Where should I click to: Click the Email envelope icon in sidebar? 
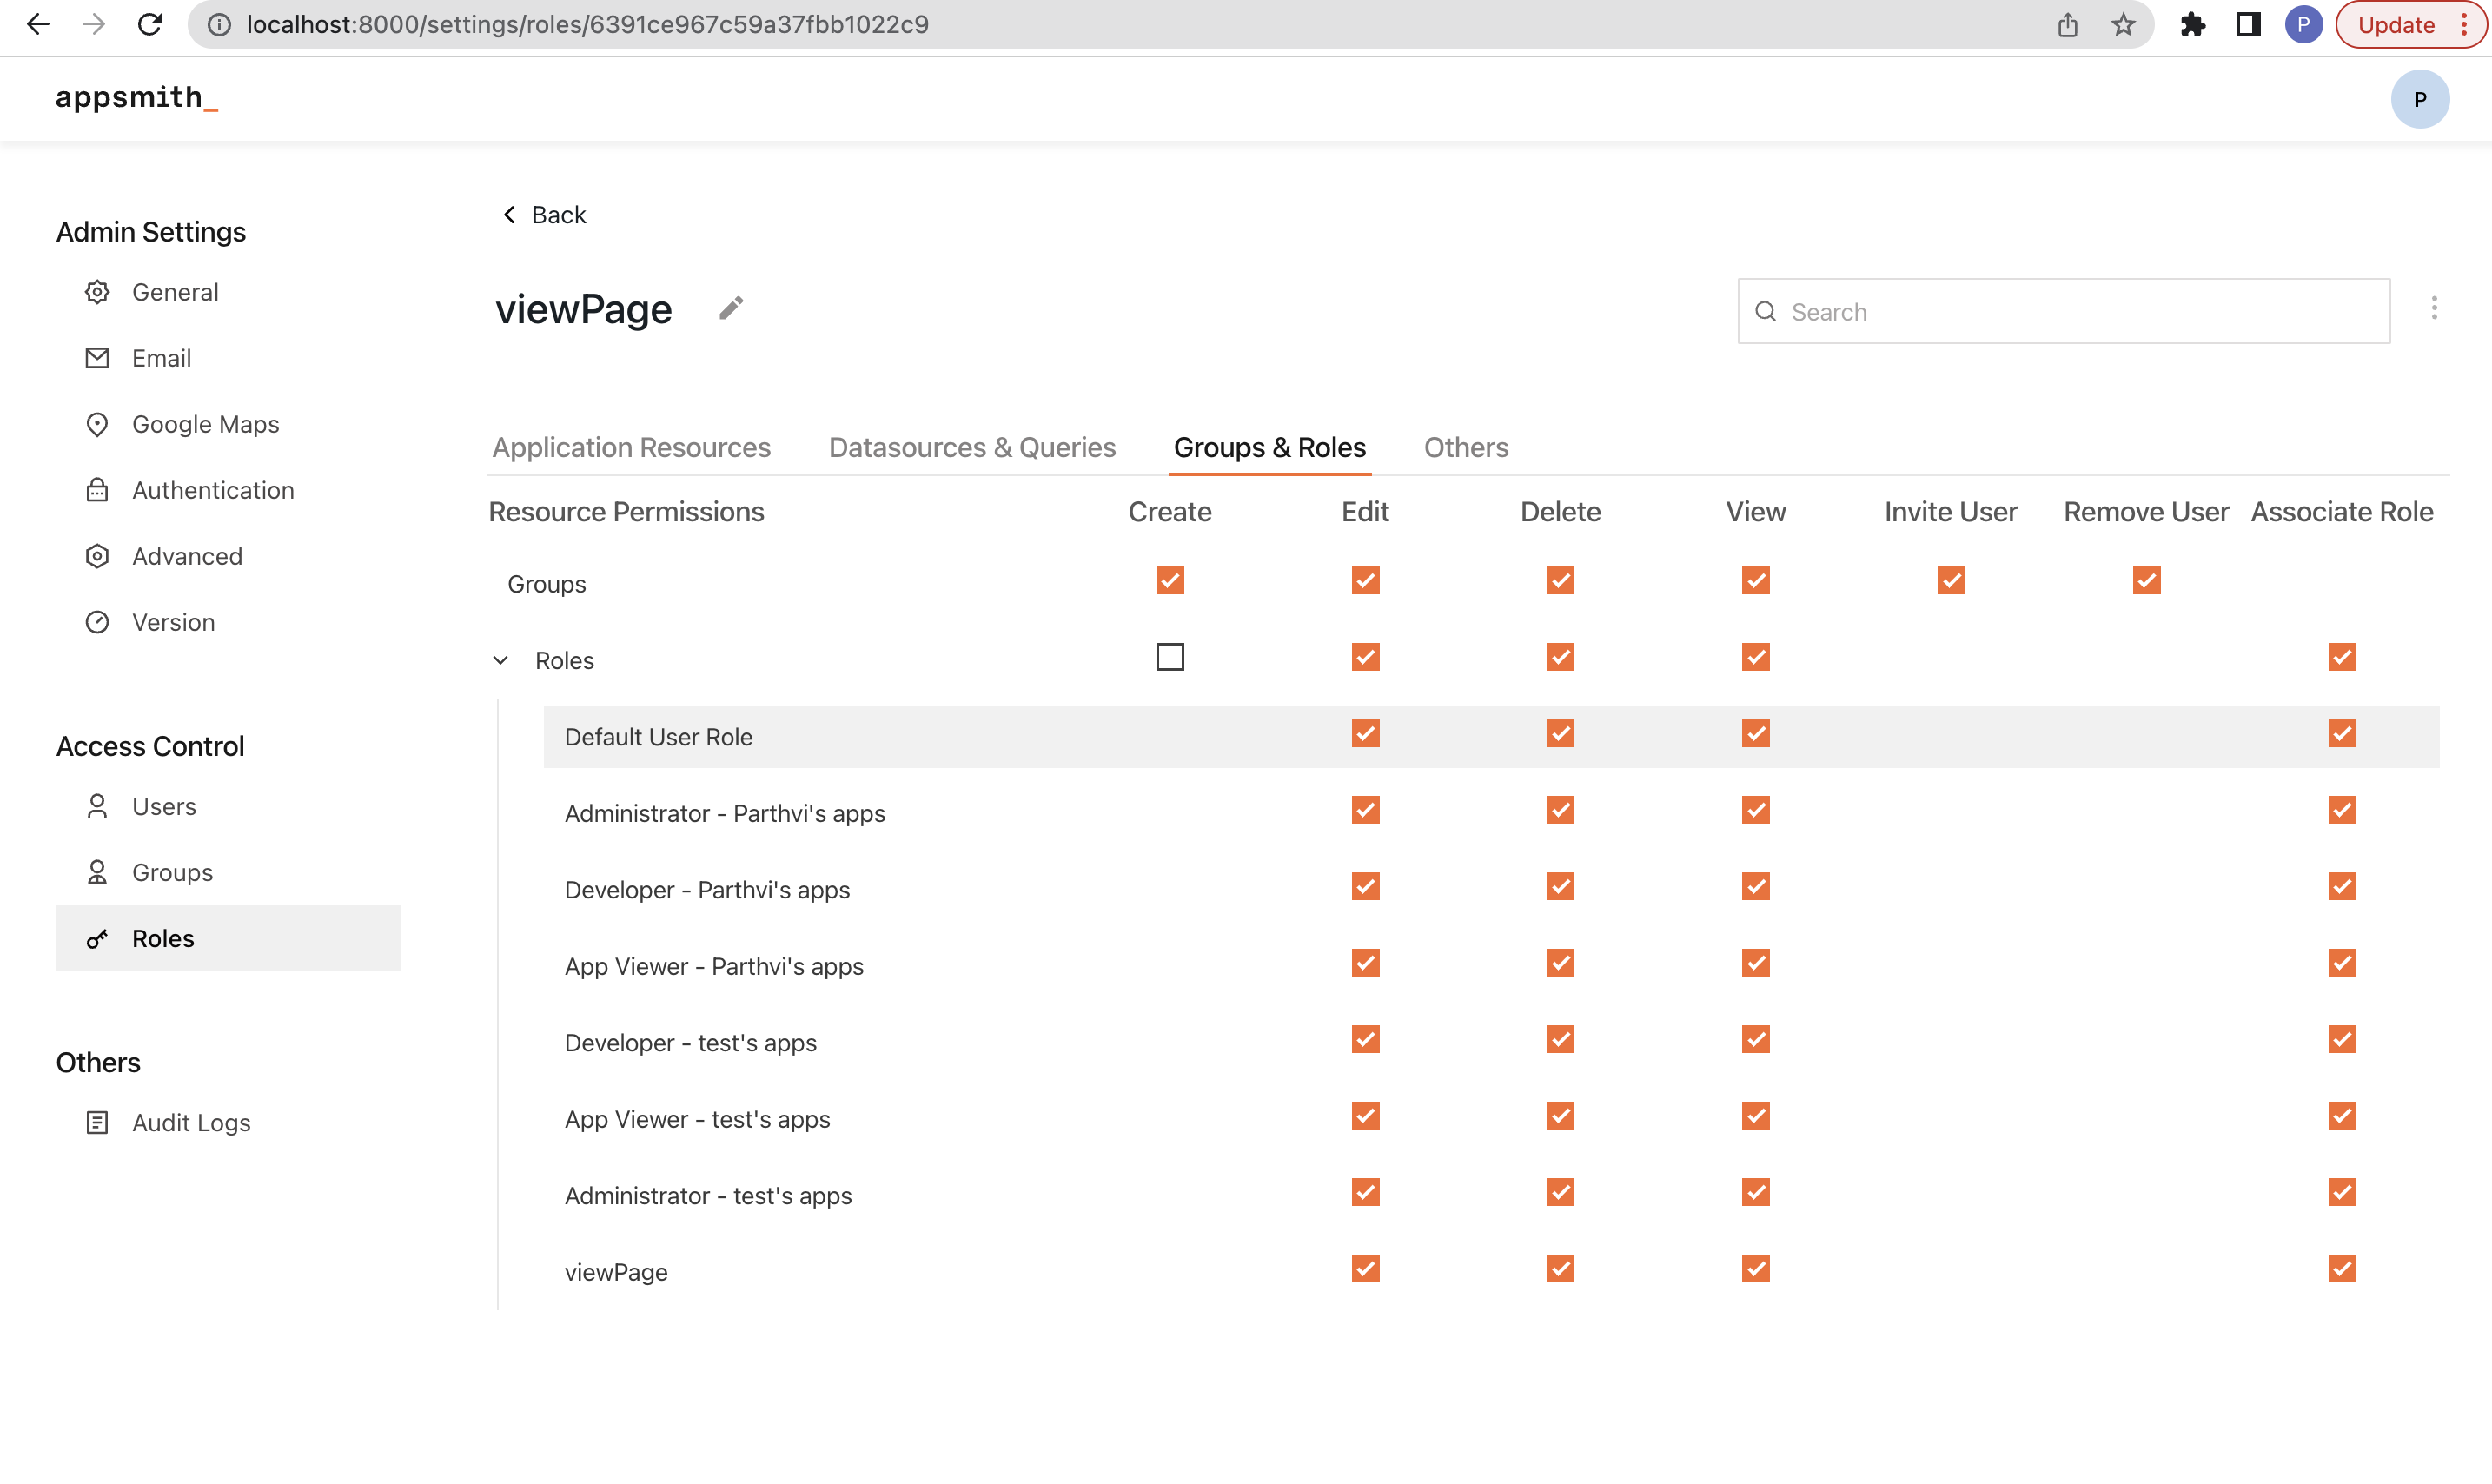pos(97,358)
